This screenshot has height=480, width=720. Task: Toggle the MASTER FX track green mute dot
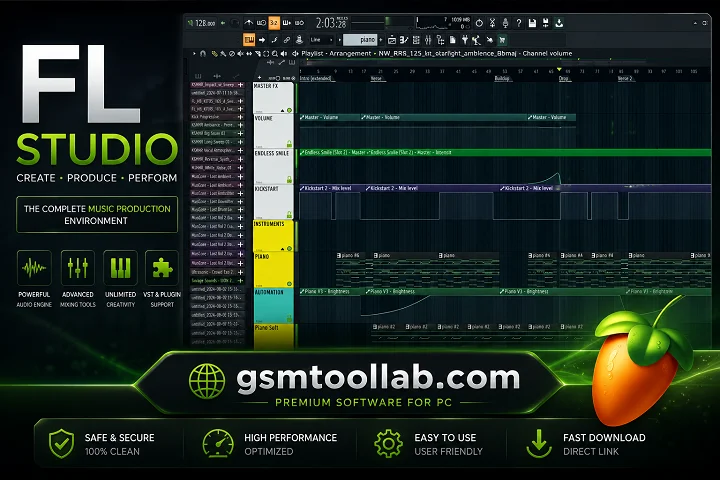tap(289, 110)
